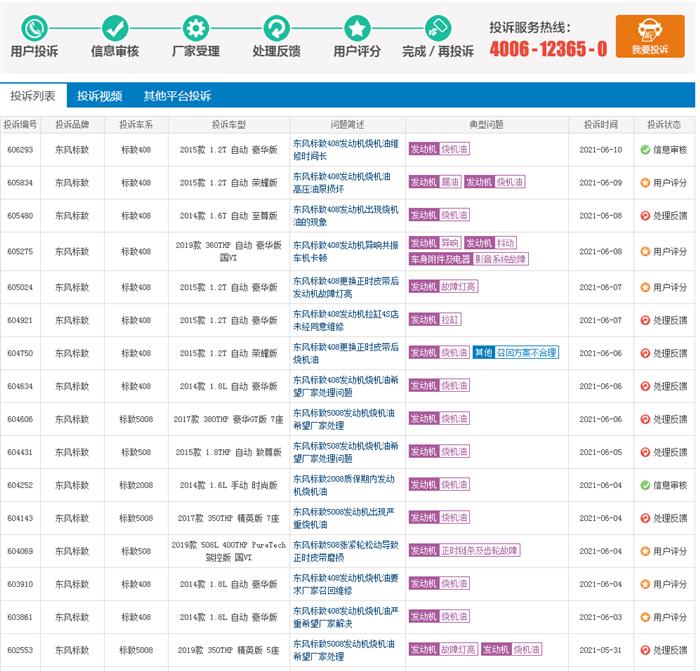The image size is (700, 671).
Task: Click status icon for complaint 605275
Action: [645, 251]
